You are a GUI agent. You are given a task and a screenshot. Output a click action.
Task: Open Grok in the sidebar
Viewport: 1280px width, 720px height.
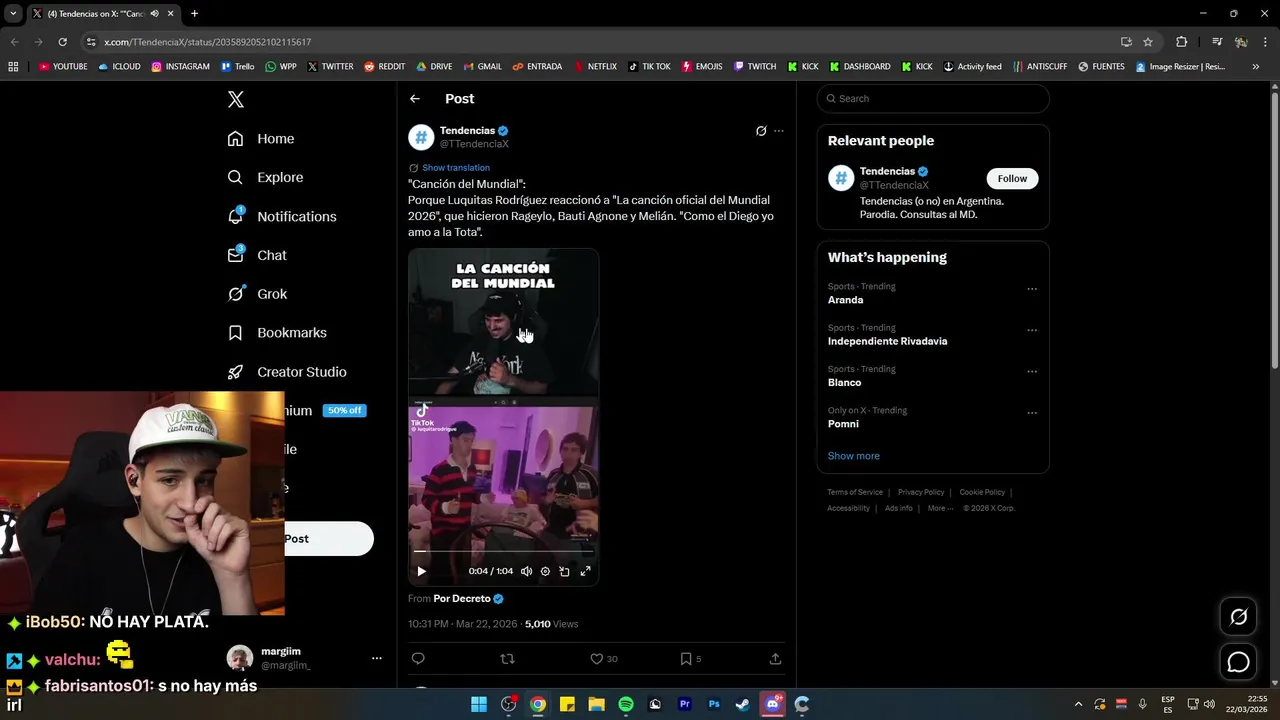coord(257,294)
